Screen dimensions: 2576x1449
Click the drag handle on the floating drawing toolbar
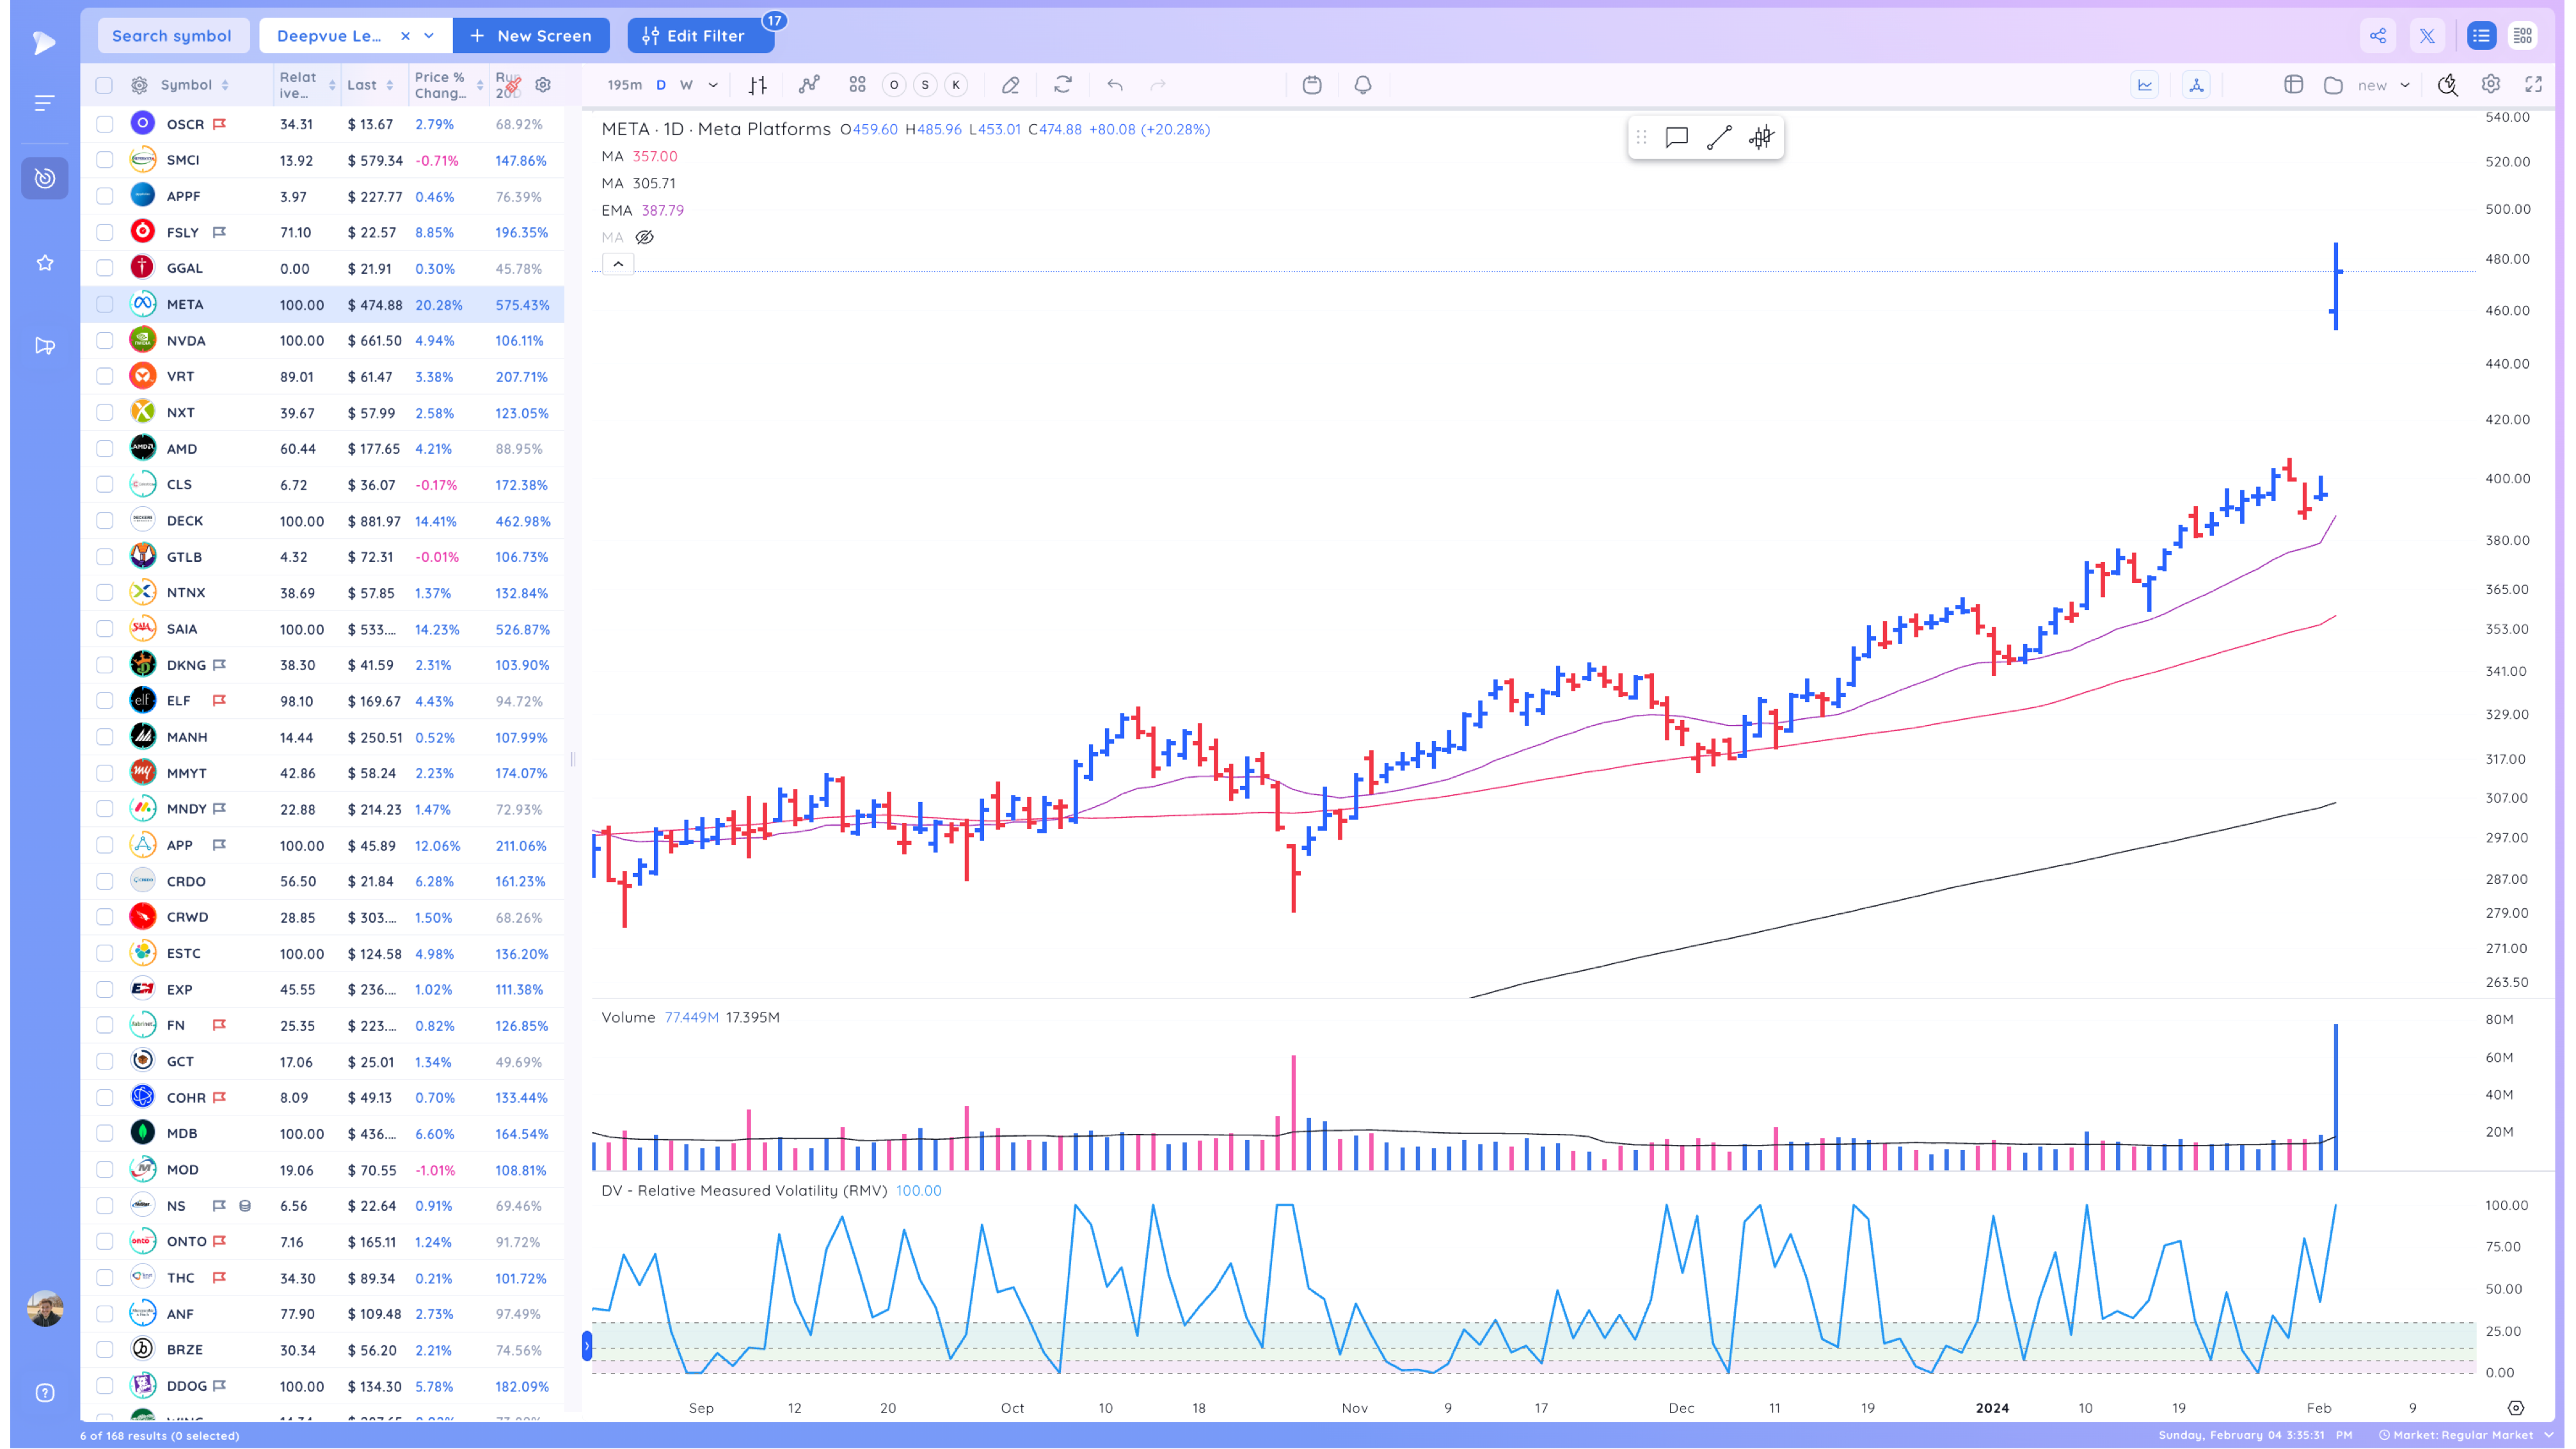click(x=1641, y=137)
